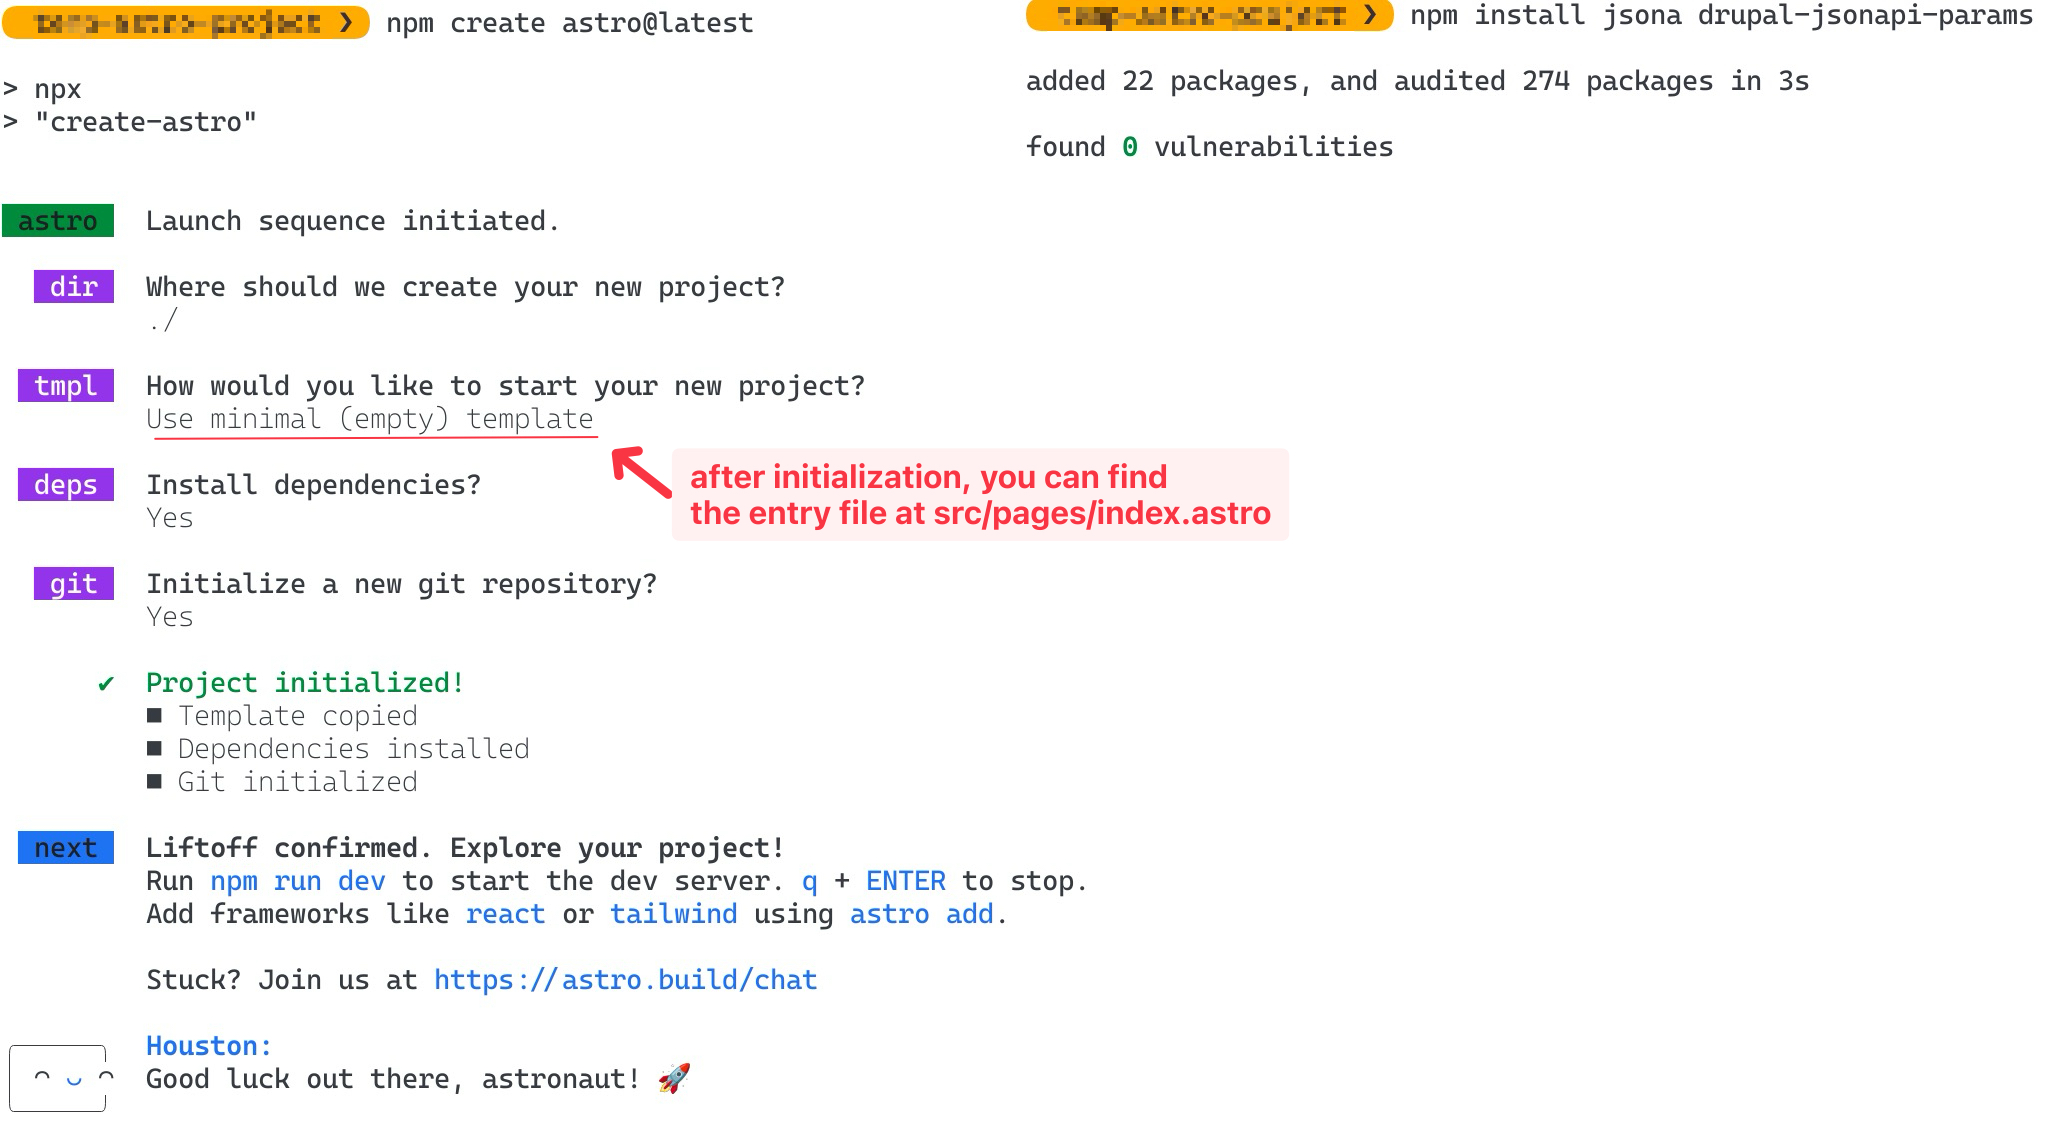Click the square bullet beside Template copied
Viewport: 2066px width, 1122px height.
[x=154, y=716]
